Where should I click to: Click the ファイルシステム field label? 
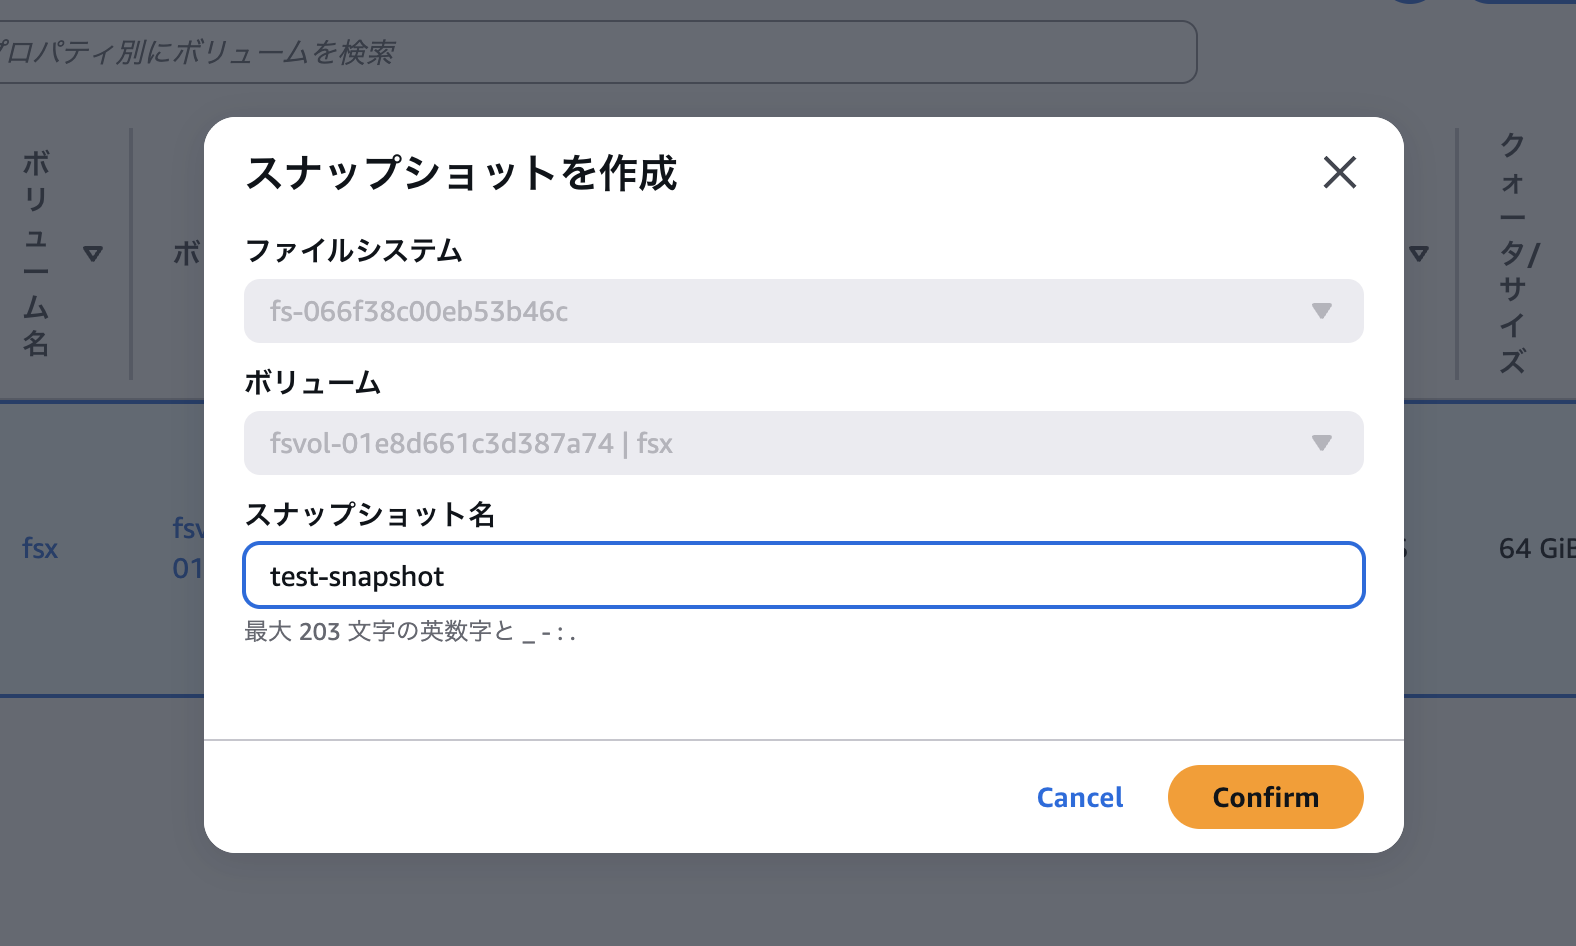coord(353,250)
